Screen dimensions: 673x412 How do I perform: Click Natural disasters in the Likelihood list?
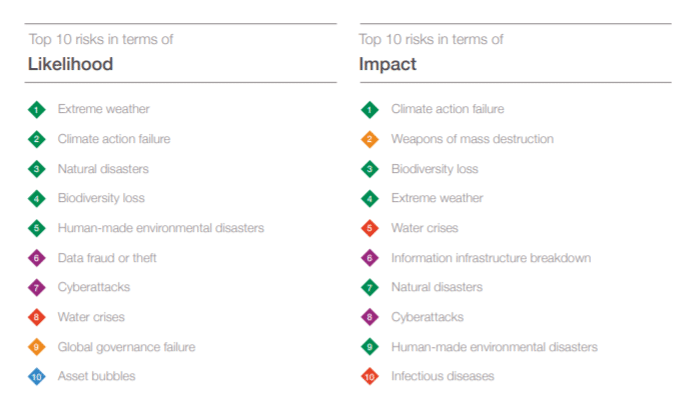click(103, 169)
